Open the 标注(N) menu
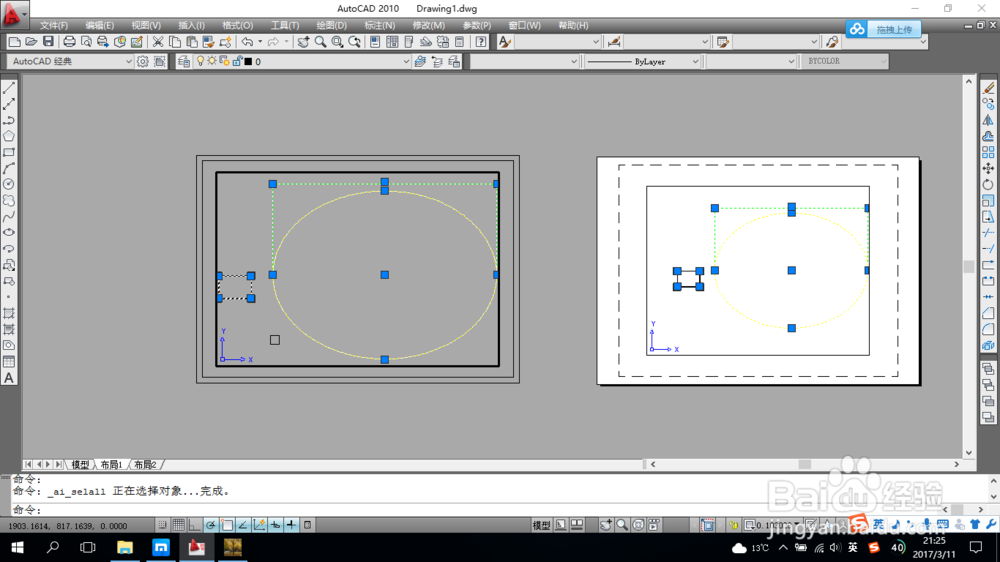Screen dimensions: 1000x562 pos(379,26)
